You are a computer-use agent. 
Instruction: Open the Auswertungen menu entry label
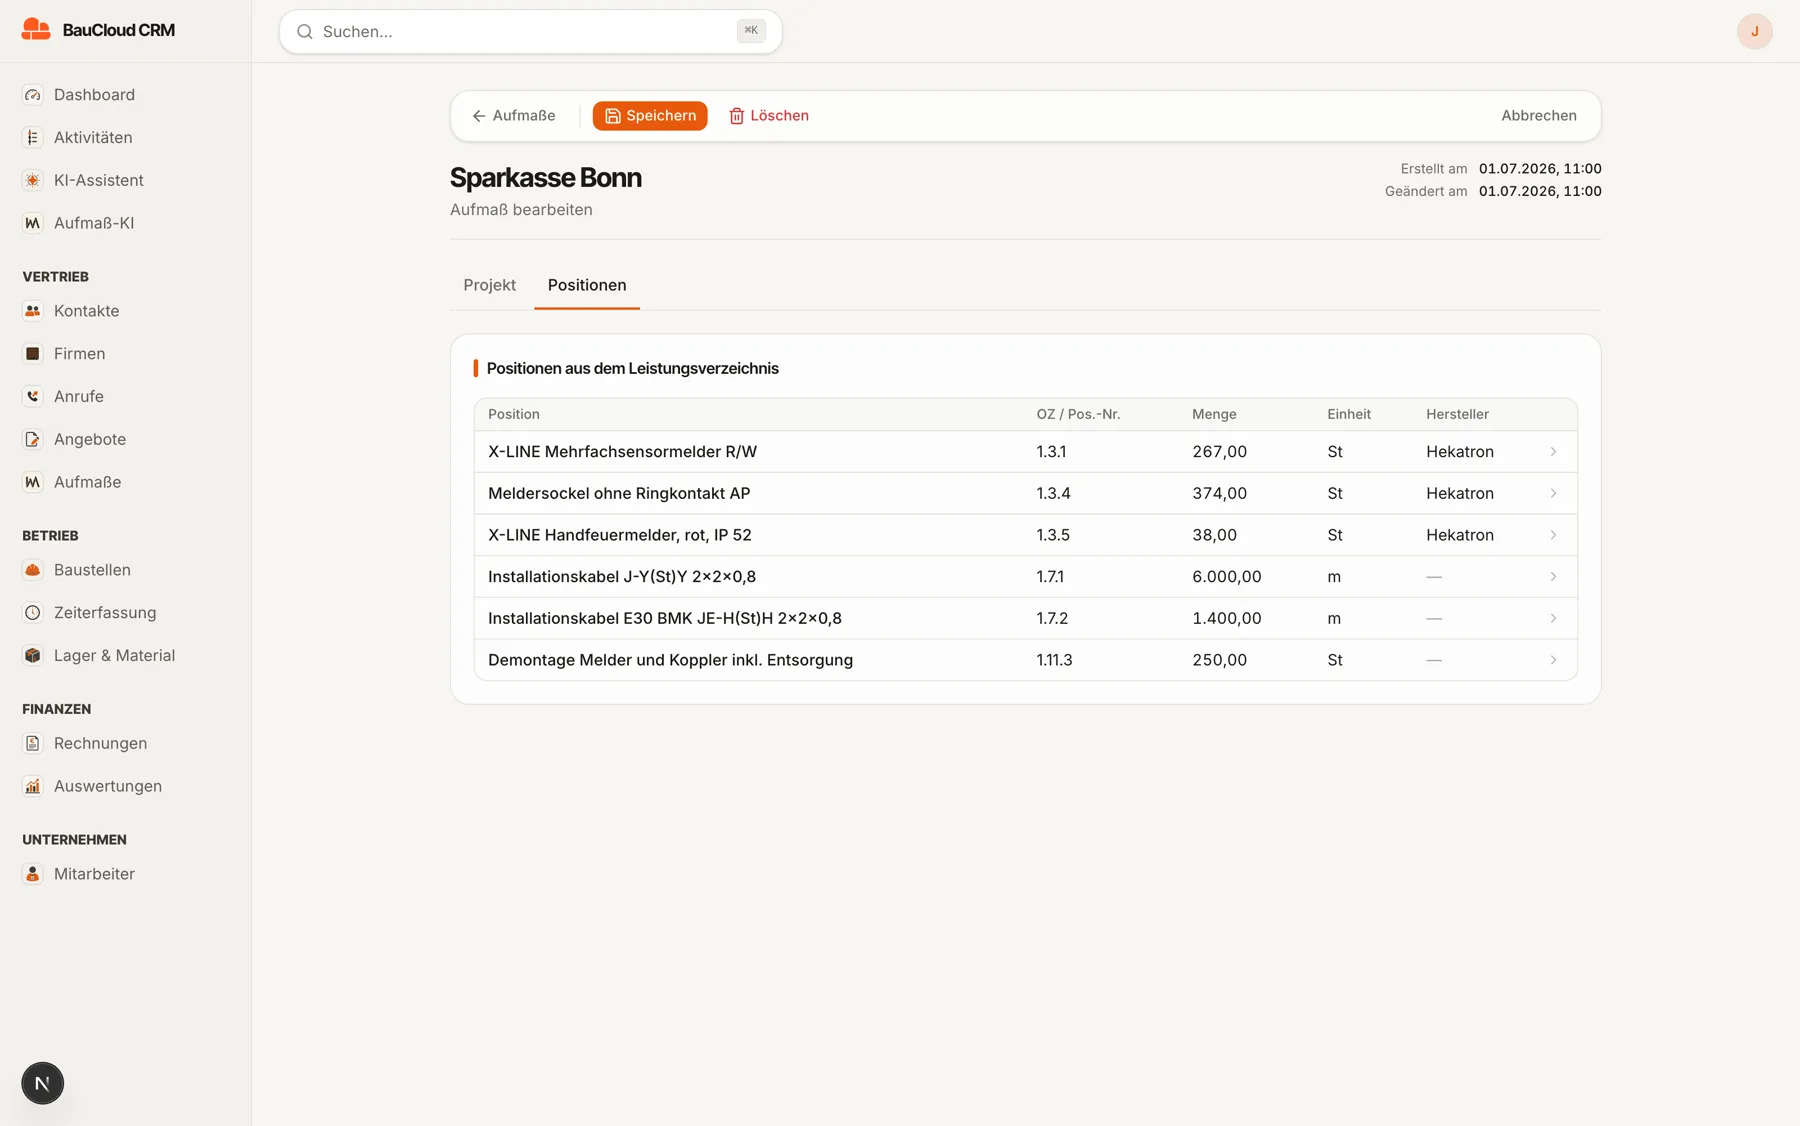coord(108,786)
